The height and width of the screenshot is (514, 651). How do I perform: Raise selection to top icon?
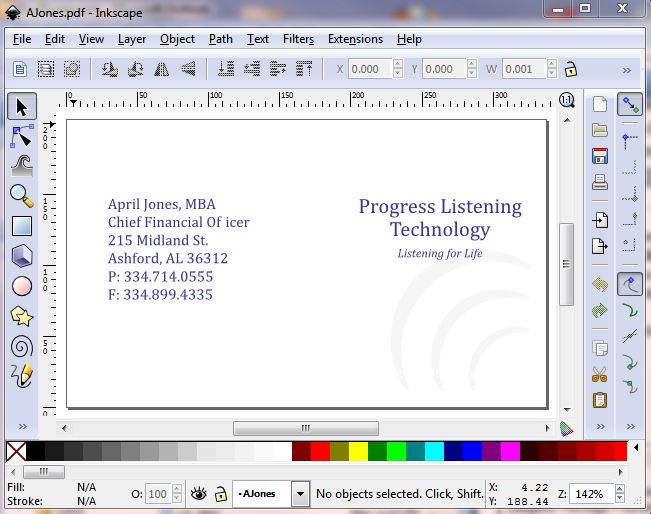coord(304,69)
